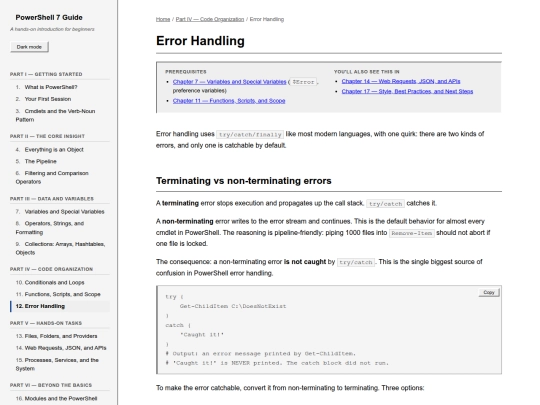Click the PART III — DATA AND VARIABLES label
The image size is (540, 405).
[x=52, y=199]
